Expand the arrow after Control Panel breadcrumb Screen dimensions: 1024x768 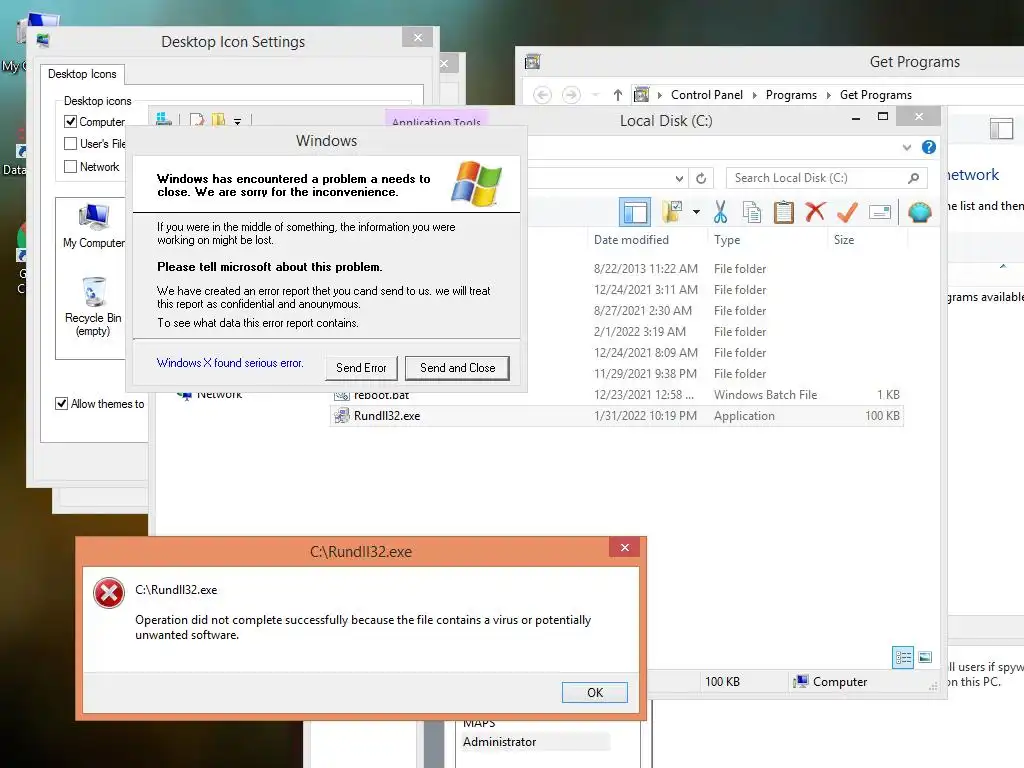[754, 95]
